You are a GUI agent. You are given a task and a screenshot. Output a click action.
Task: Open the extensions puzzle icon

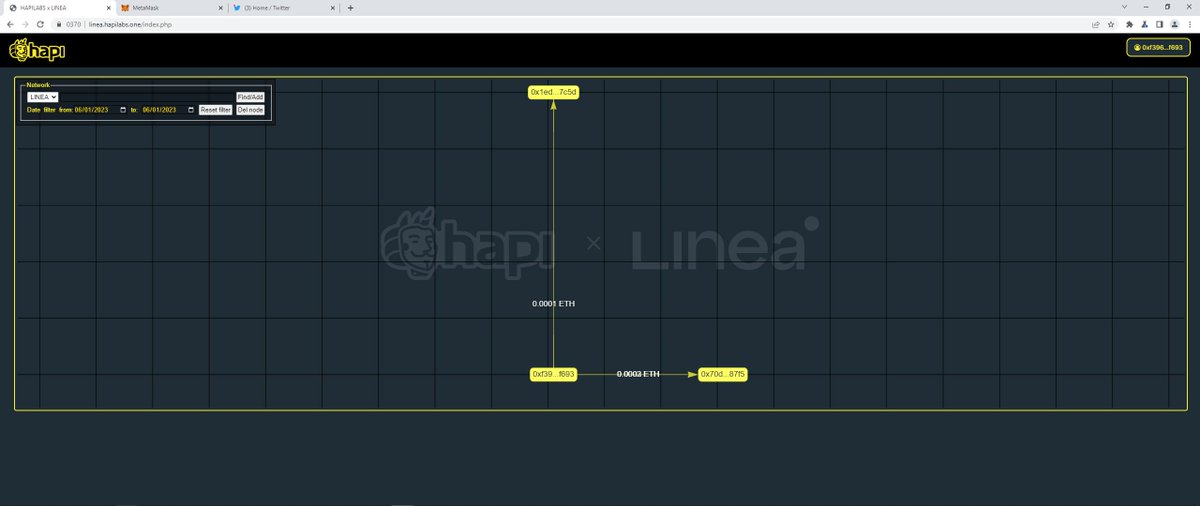1129,24
